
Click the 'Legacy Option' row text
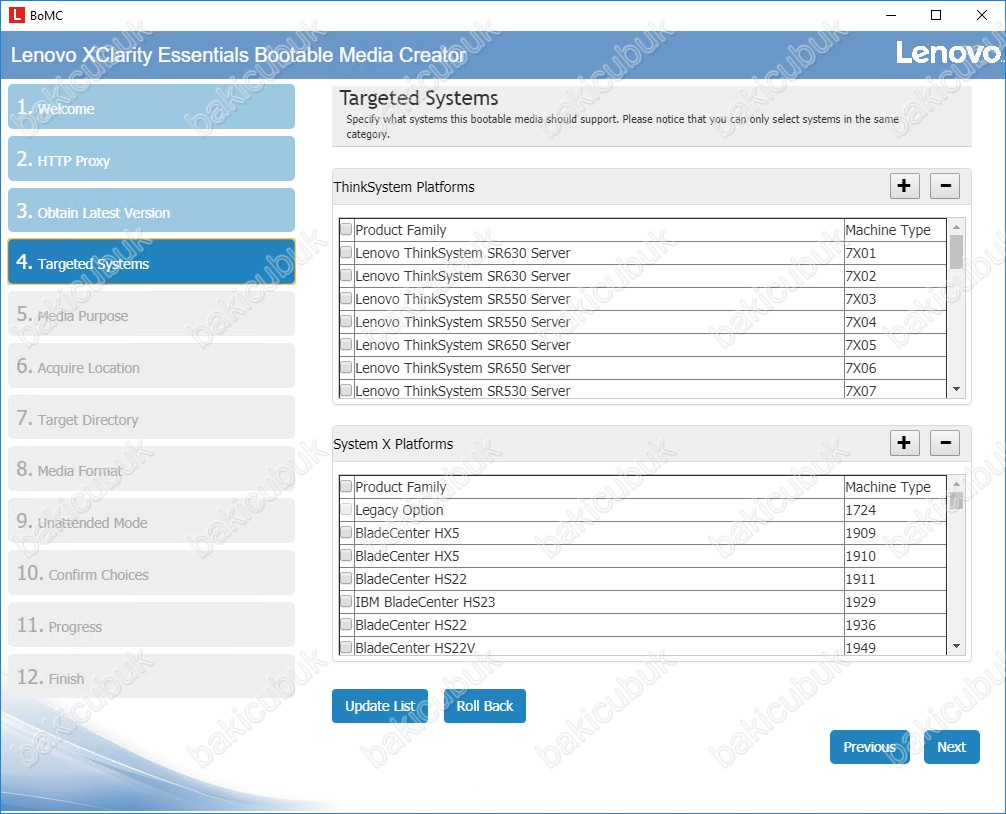399,510
